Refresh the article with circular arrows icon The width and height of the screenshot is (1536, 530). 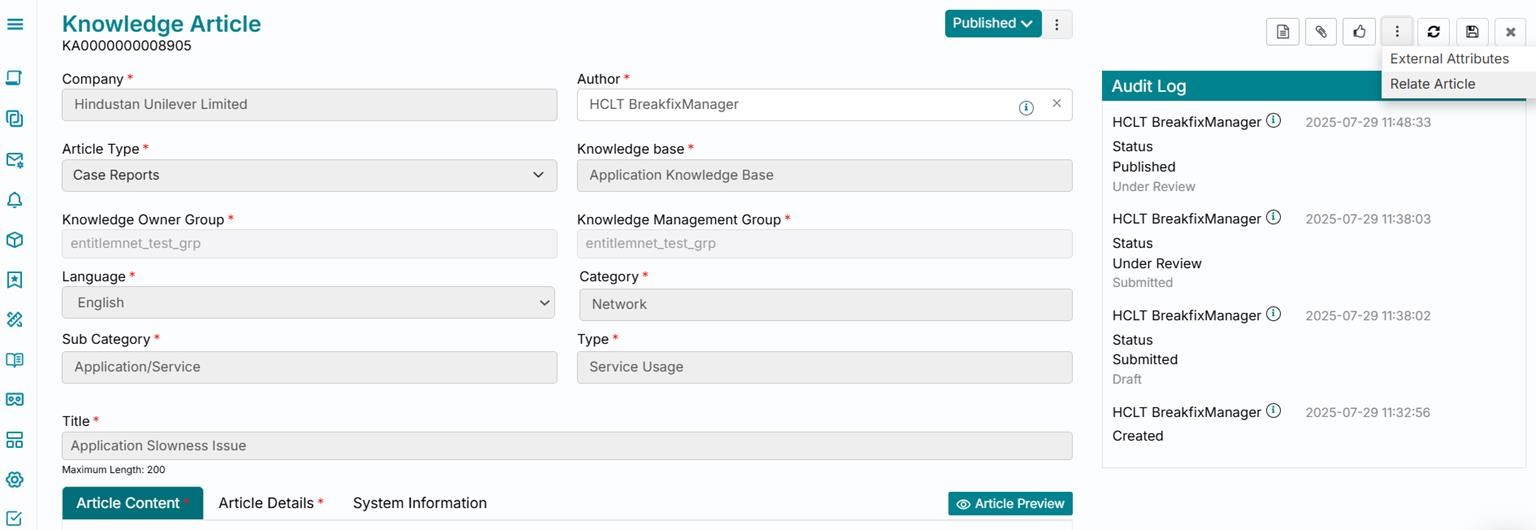pos(1434,32)
